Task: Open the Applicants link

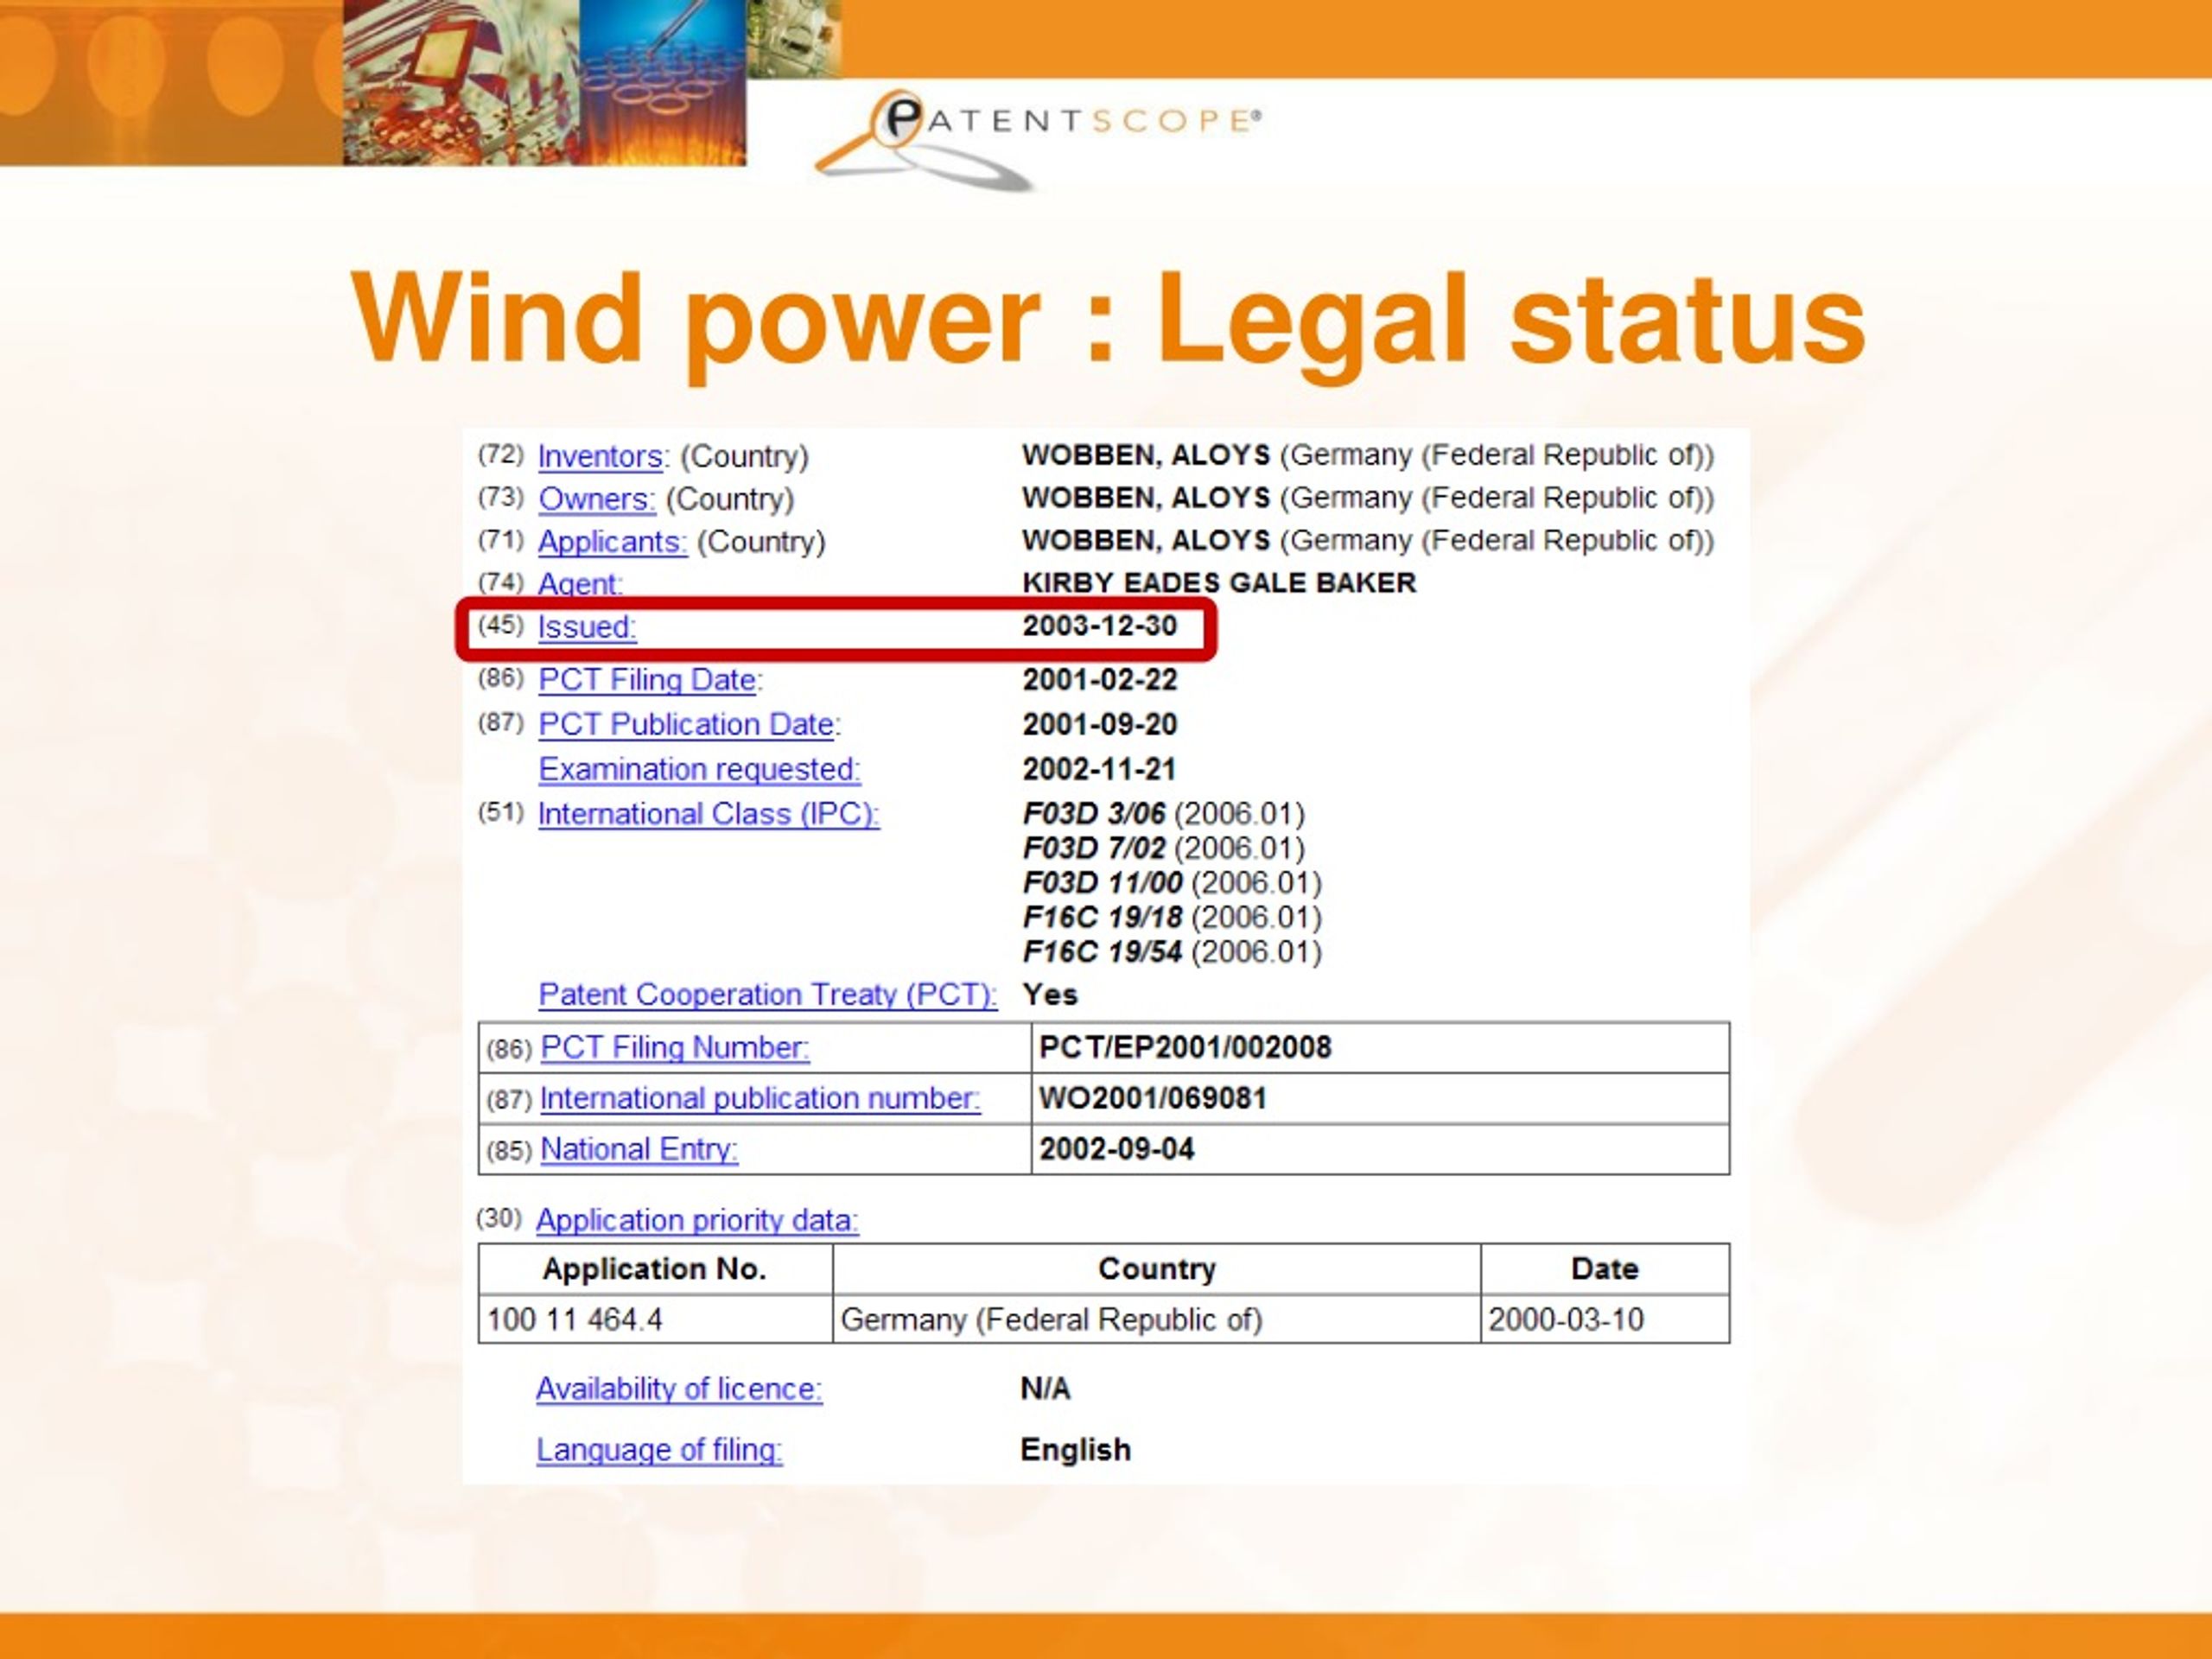Action: click(x=612, y=542)
